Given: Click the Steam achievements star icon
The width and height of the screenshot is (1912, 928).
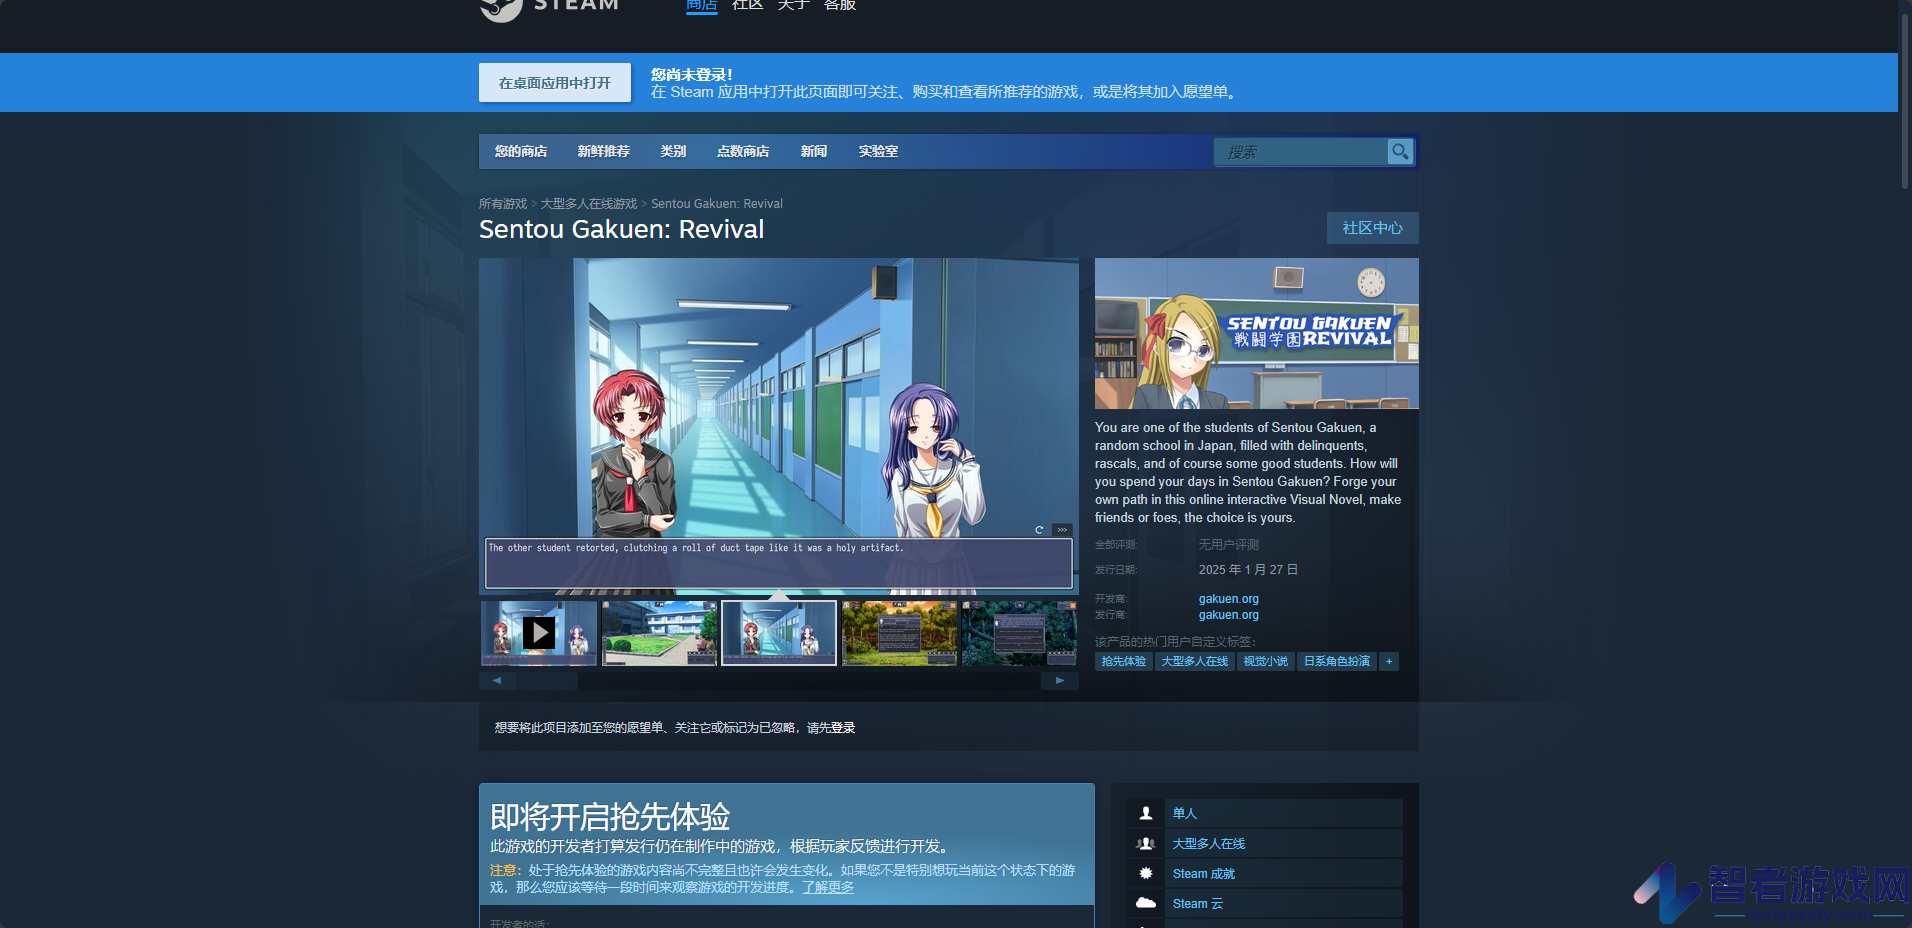Looking at the screenshot, I should coord(1146,873).
